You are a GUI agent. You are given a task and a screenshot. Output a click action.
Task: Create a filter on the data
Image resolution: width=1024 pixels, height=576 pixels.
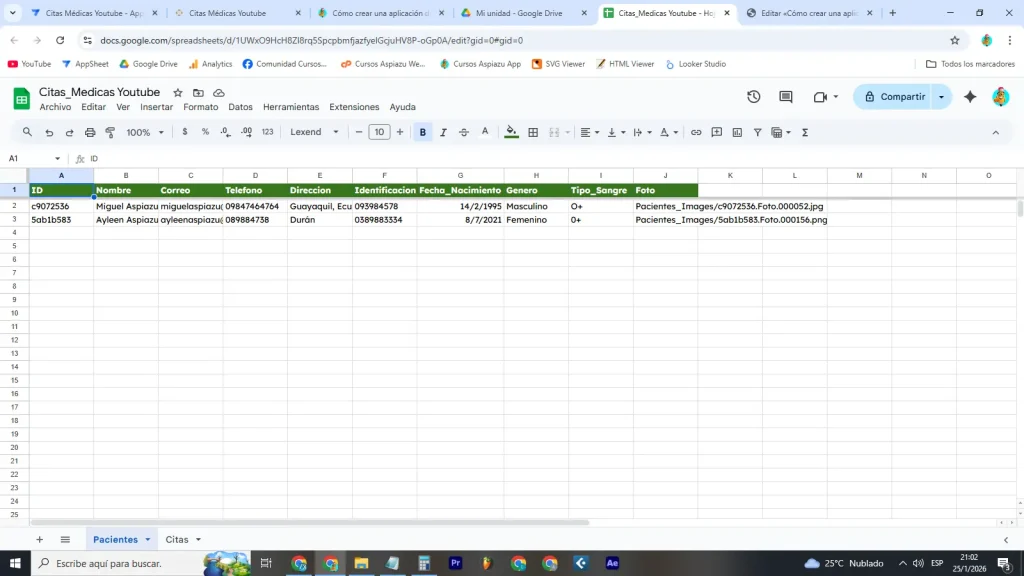coord(758,131)
